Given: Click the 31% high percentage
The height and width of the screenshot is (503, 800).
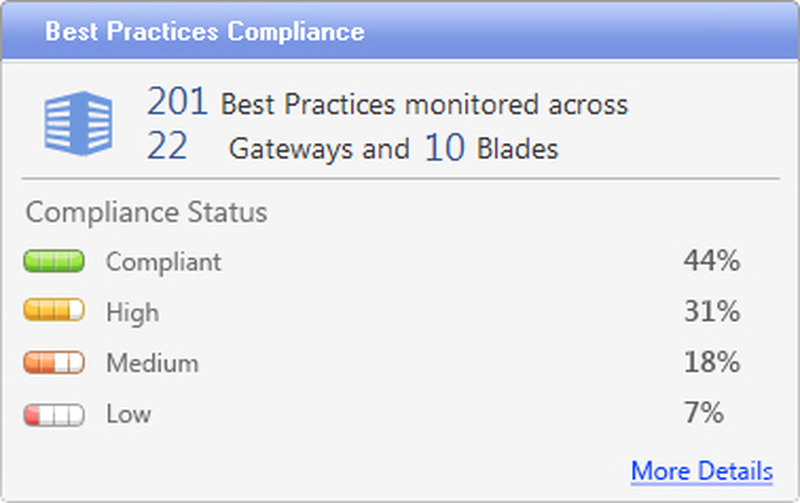Looking at the screenshot, I should click(x=711, y=312).
